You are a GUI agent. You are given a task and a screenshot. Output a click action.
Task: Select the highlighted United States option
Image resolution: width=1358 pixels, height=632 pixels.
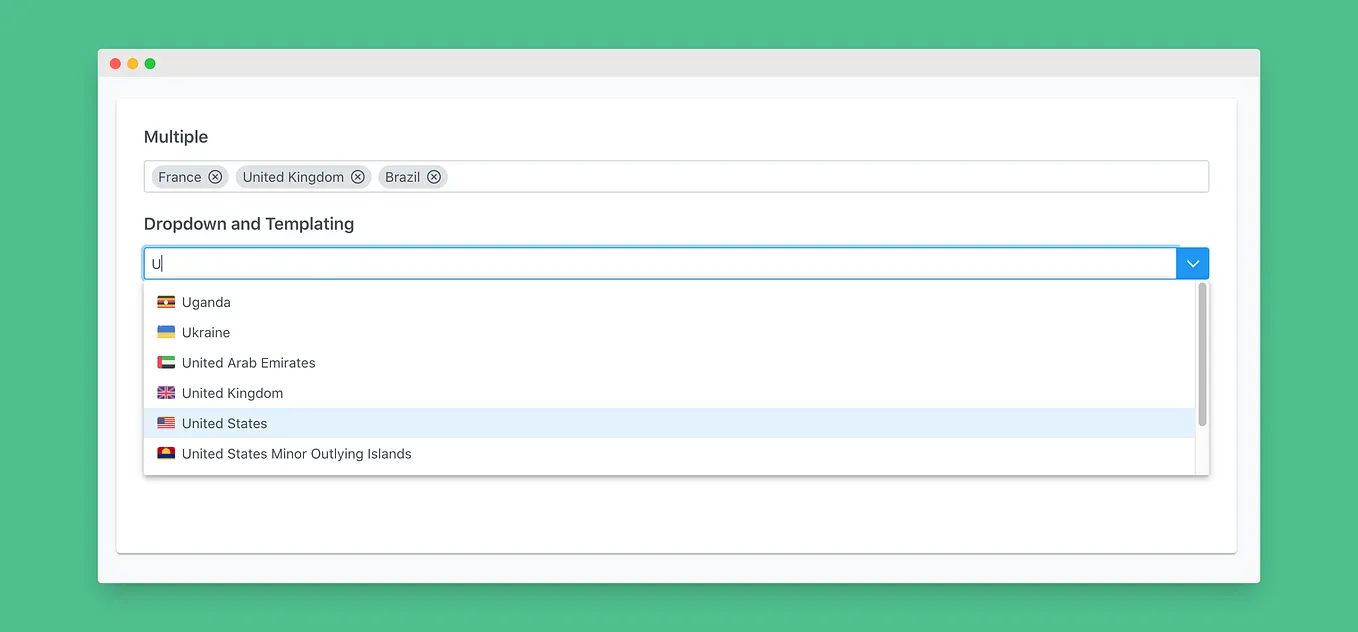(x=224, y=422)
